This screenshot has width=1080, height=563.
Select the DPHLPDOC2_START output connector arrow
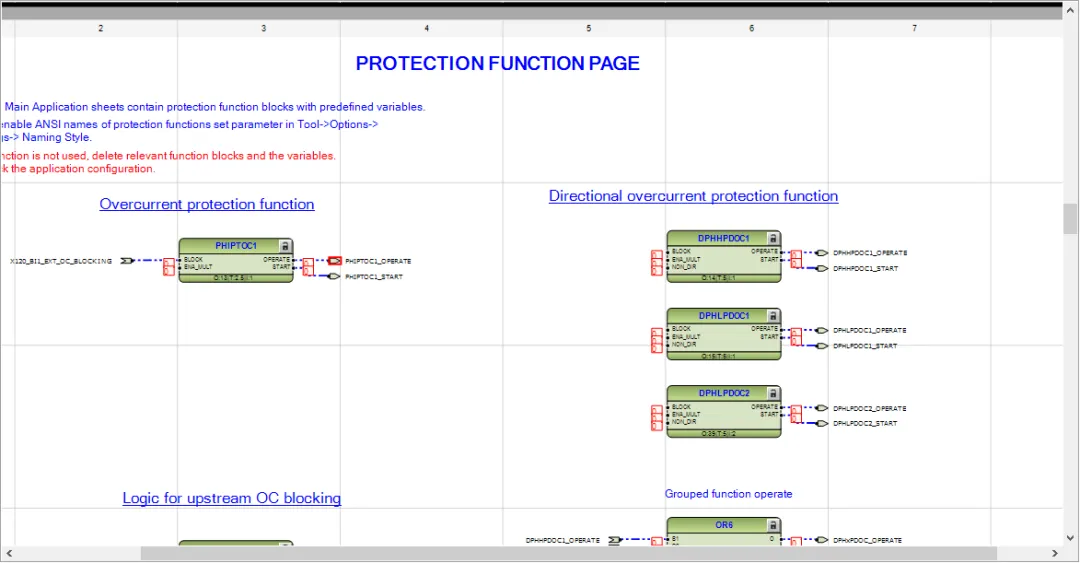pyautogui.click(x=822, y=423)
